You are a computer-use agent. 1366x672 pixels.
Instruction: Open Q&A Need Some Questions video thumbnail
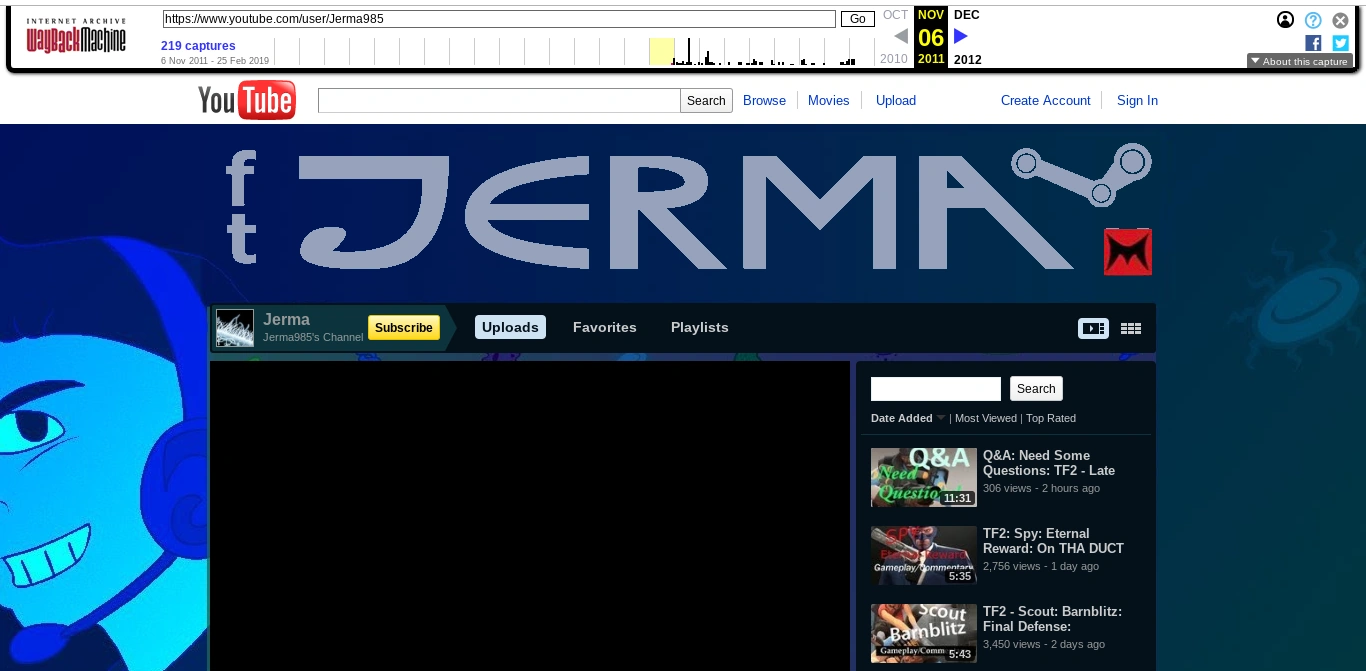pos(924,477)
